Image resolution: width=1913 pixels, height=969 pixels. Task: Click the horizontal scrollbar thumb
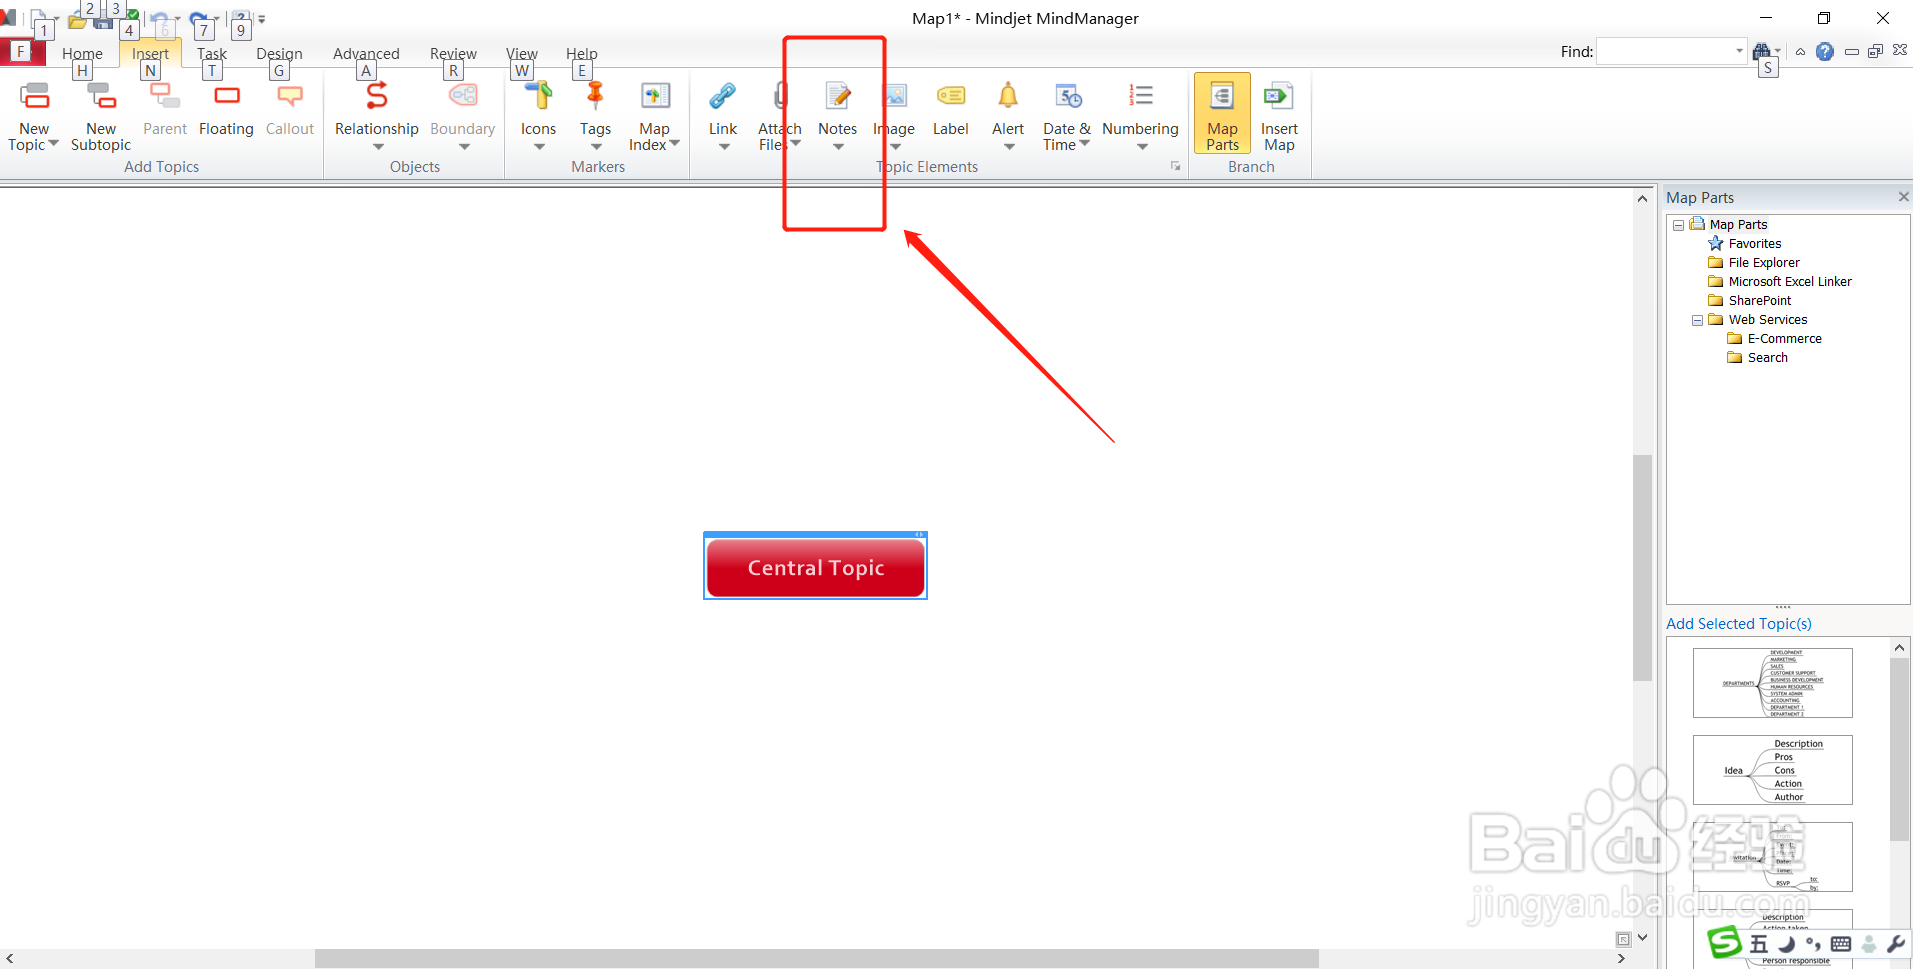pyautogui.click(x=816, y=958)
